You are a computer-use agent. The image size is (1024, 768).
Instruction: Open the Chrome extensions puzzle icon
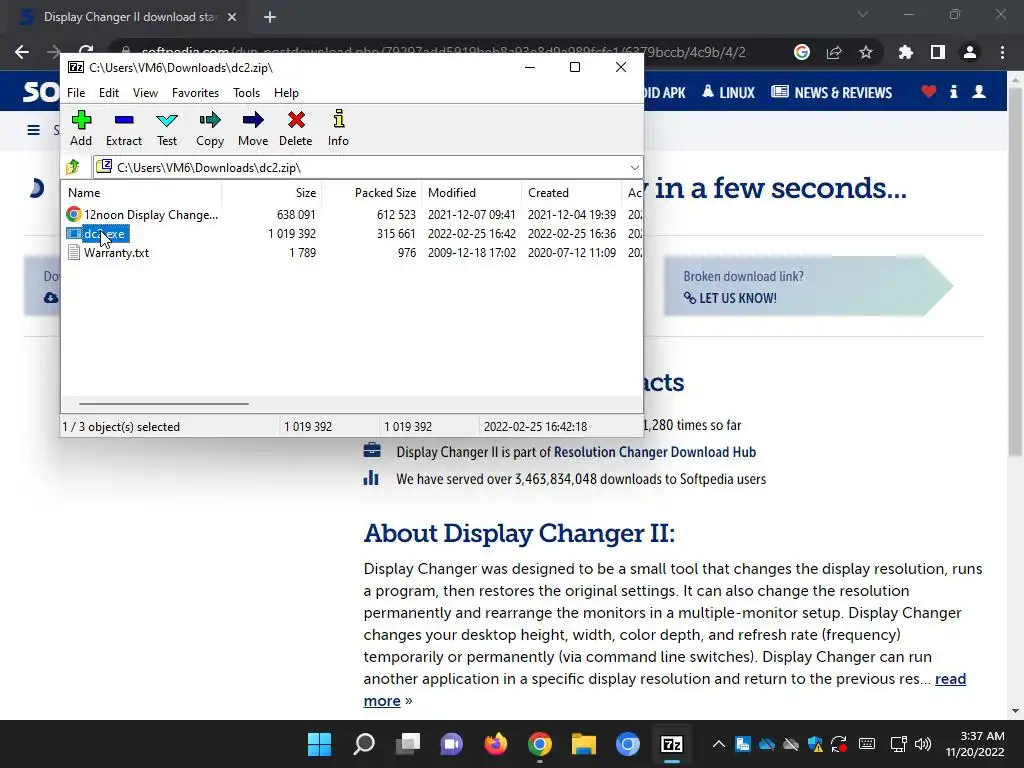[x=906, y=52]
